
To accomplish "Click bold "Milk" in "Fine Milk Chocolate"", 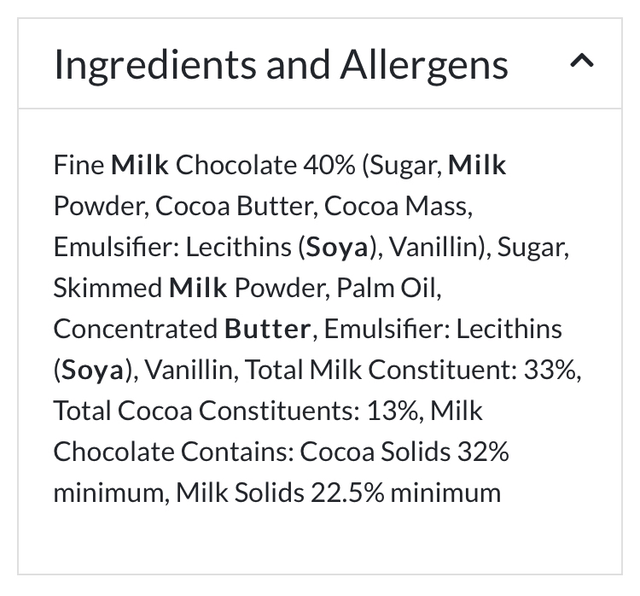I will tap(140, 165).
